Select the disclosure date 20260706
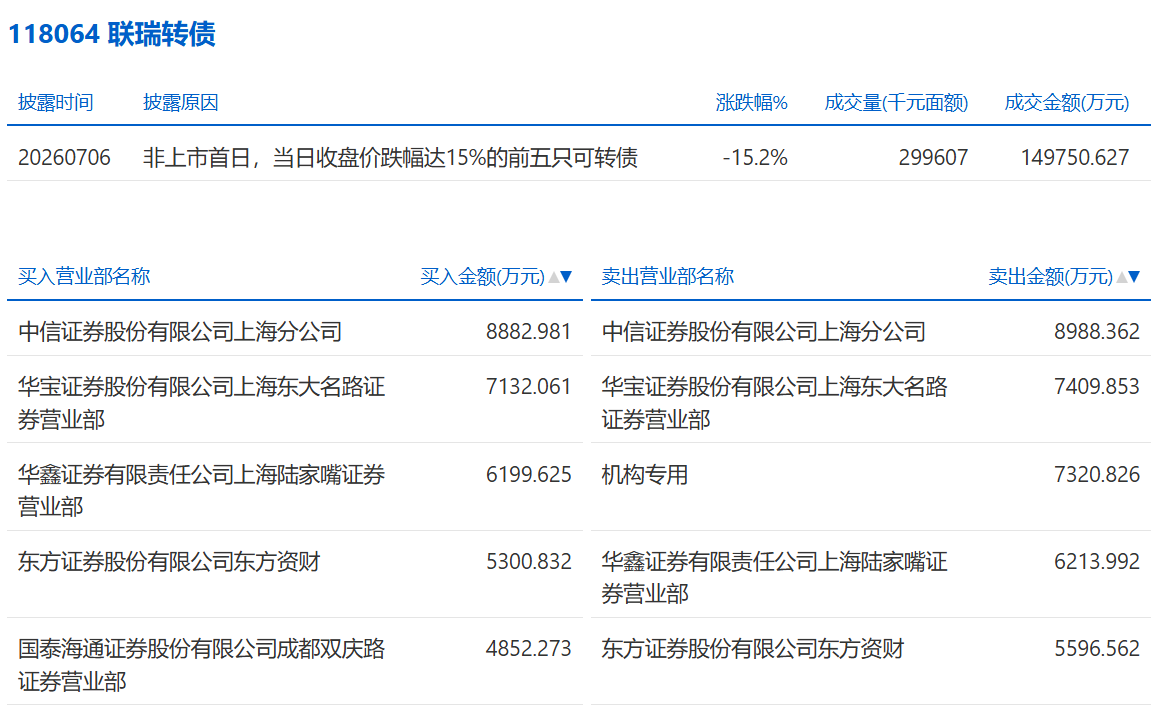Screen dimensions: 1155x714 64,158
